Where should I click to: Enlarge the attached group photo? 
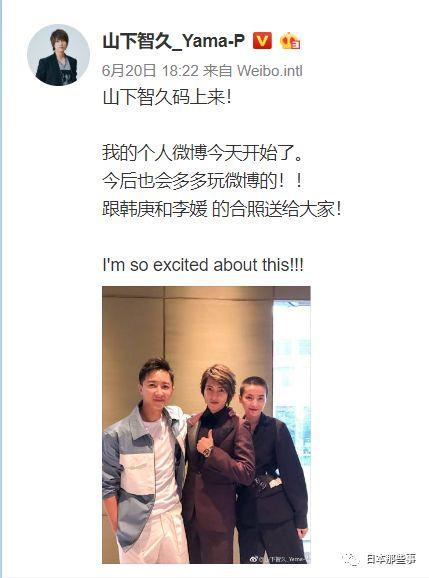(x=206, y=425)
